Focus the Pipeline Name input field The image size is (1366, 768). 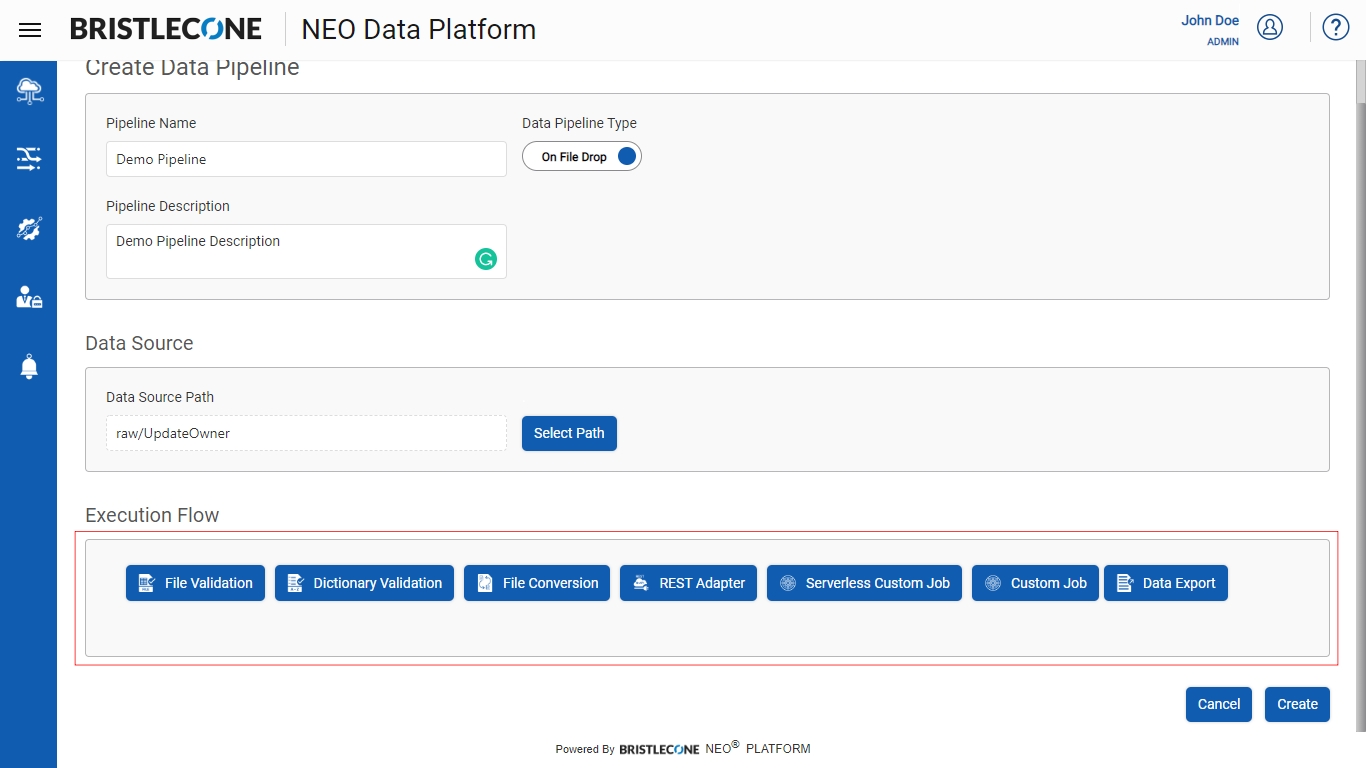(306, 159)
